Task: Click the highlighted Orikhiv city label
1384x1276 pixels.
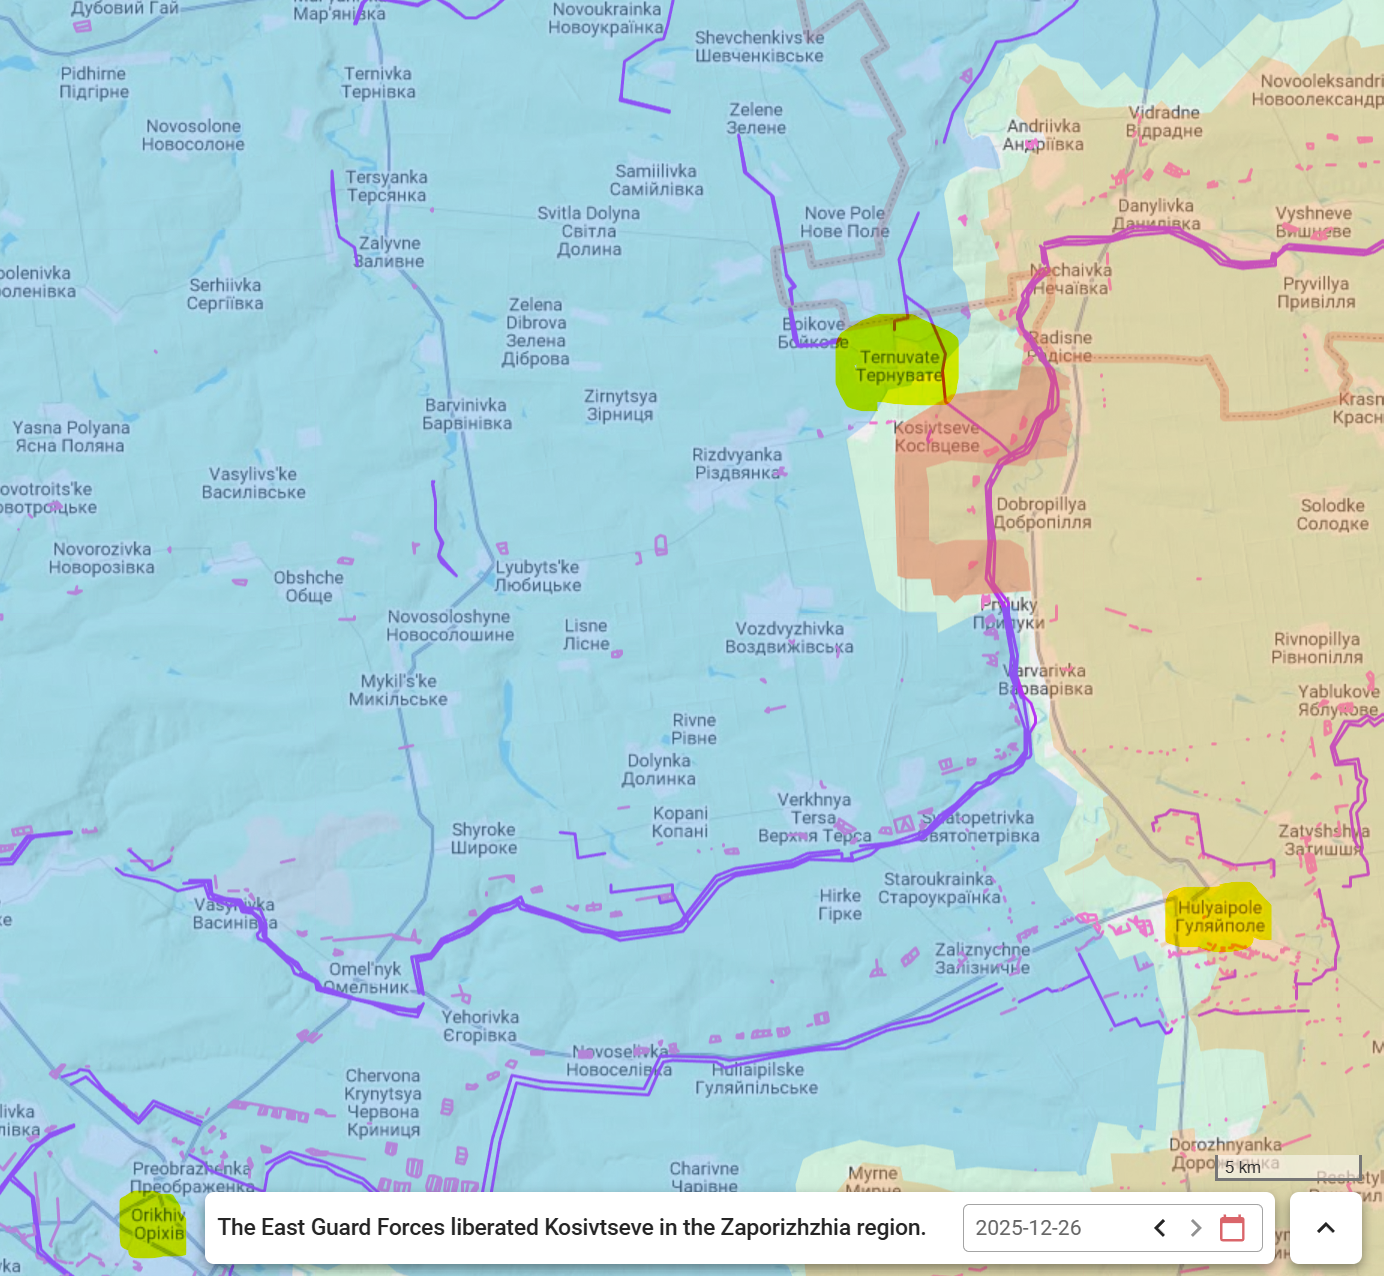Action: click(158, 1224)
